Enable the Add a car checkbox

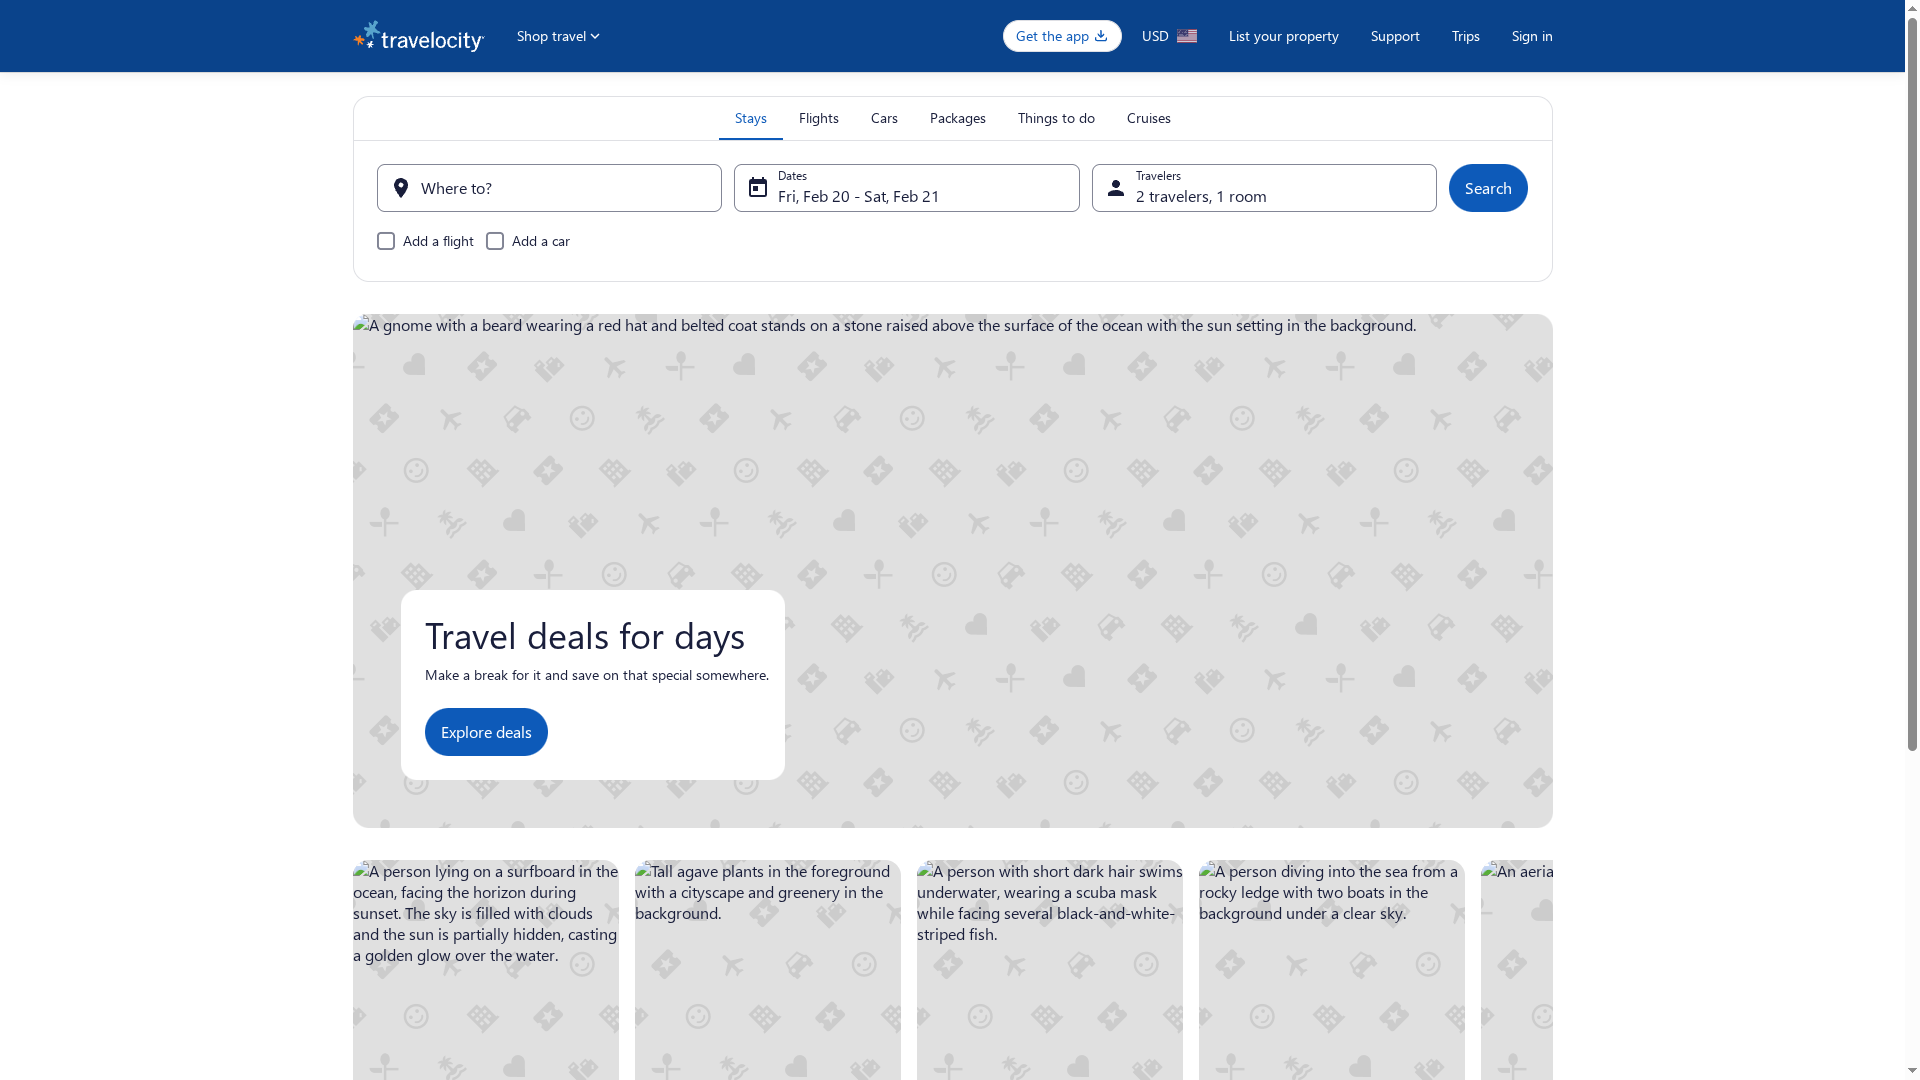(495, 241)
